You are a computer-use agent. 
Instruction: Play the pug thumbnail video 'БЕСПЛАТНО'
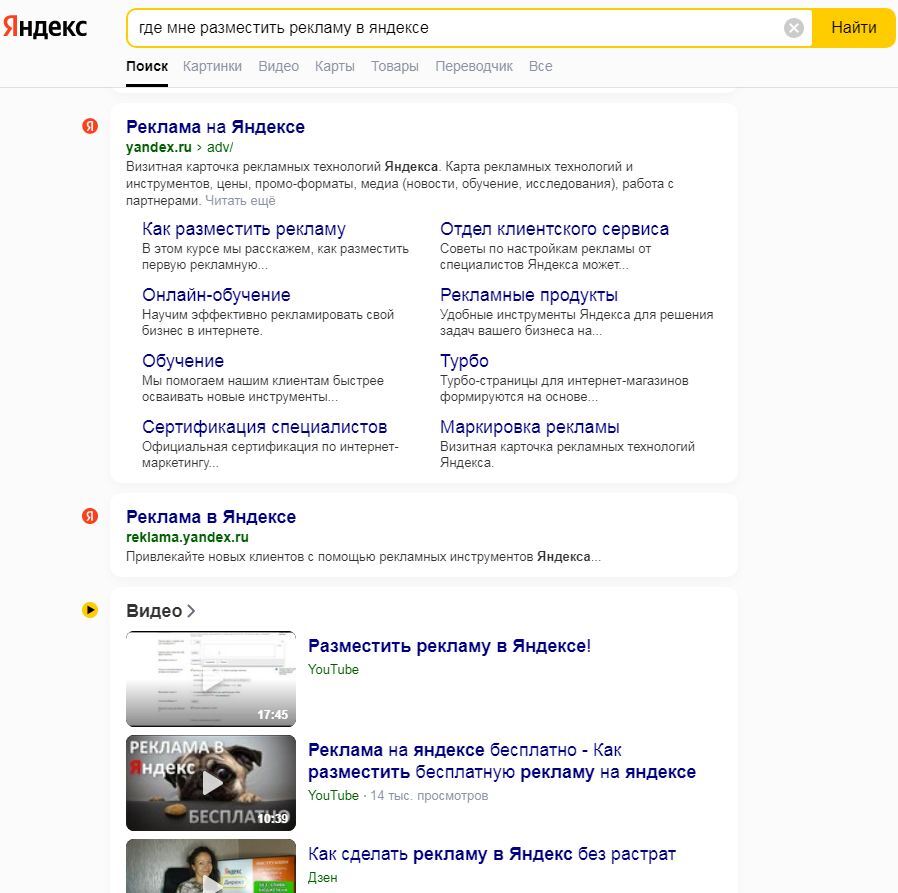point(211,783)
